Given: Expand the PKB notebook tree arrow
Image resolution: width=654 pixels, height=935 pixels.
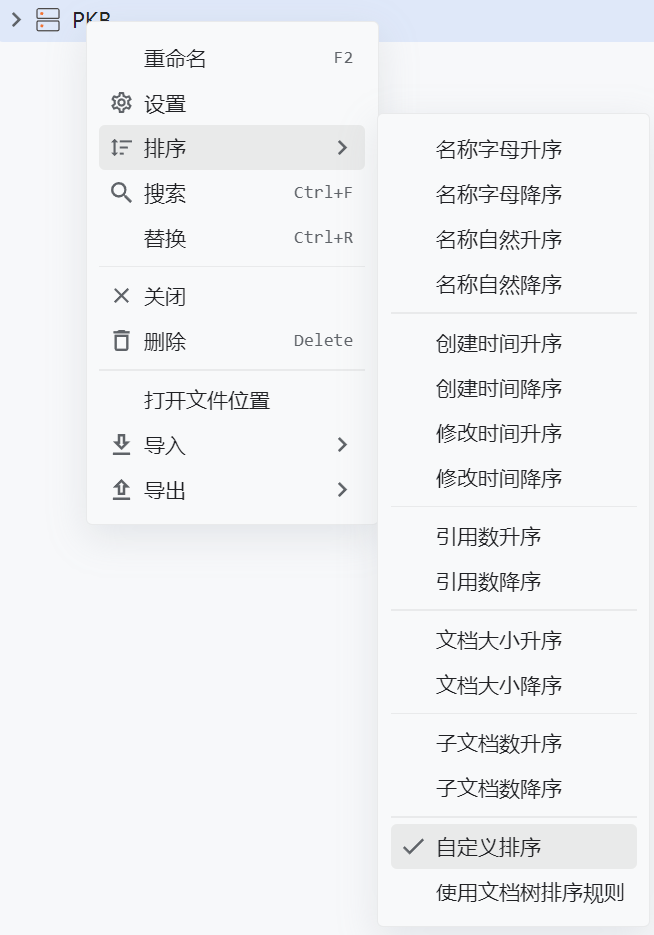Looking at the screenshot, I should coord(16,19).
